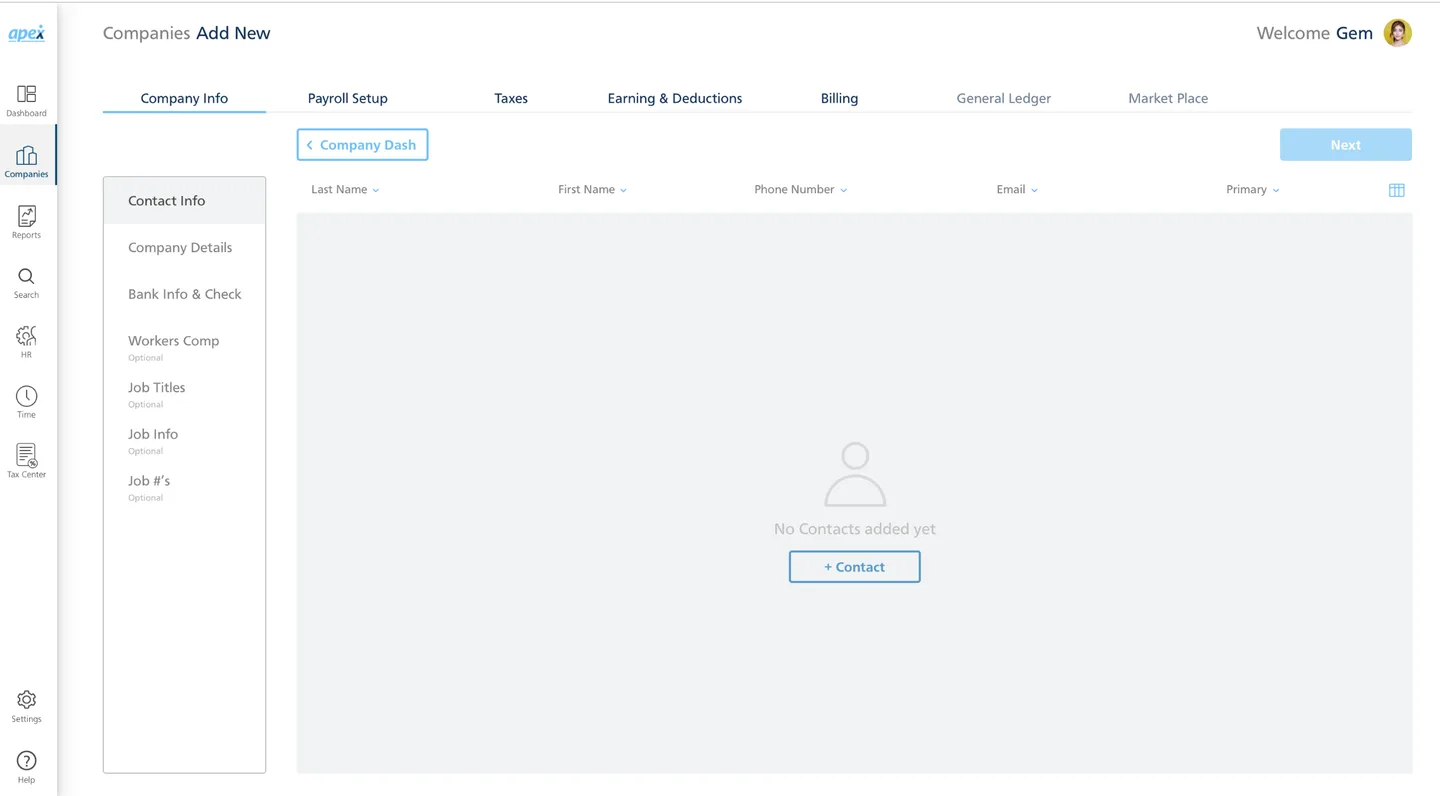
Task: Click the column layout grid icon
Action: [x=1396, y=189]
